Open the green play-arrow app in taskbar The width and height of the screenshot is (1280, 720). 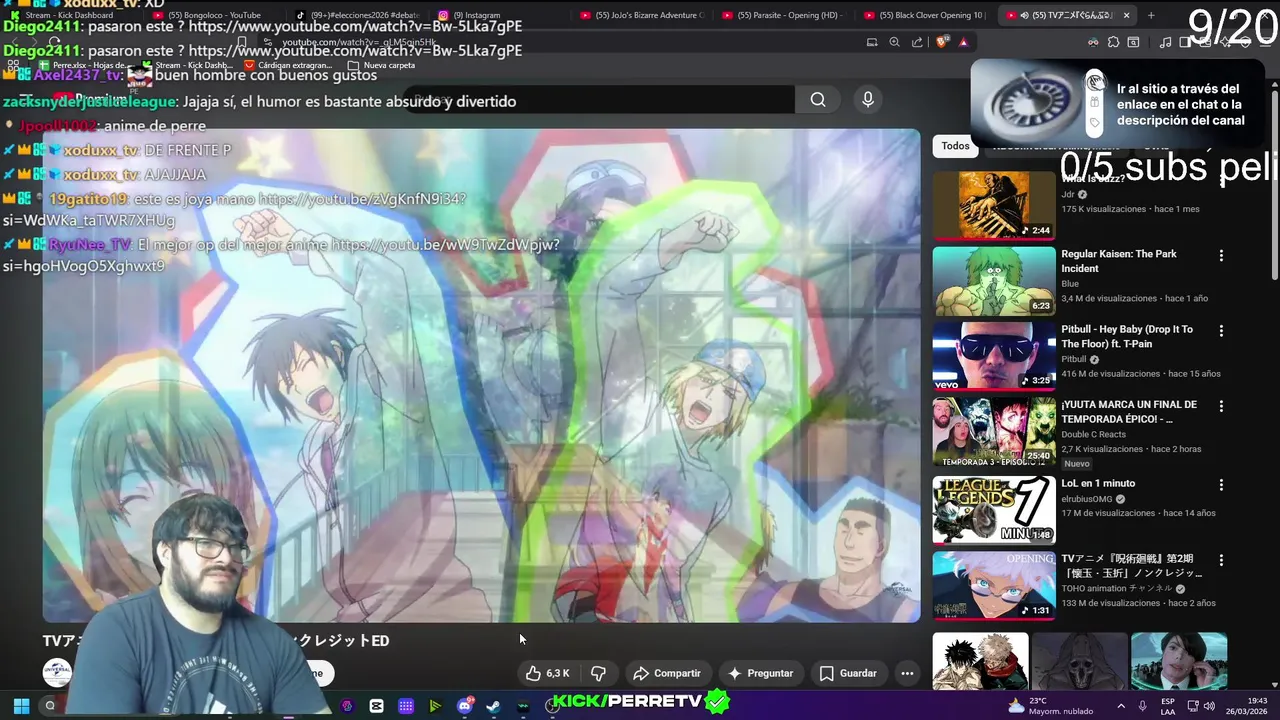point(435,706)
